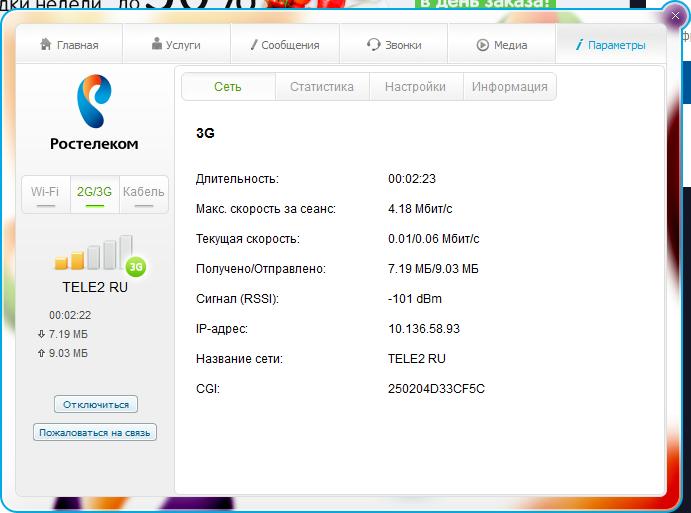Click the purple close window button
691x513 pixels.
coord(675,16)
